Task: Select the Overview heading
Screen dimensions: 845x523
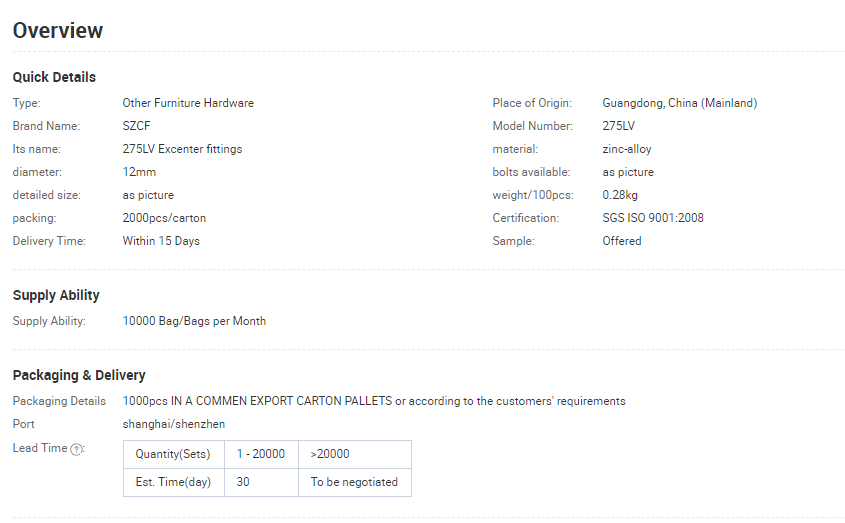Action: pyautogui.click(x=58, y=31)
